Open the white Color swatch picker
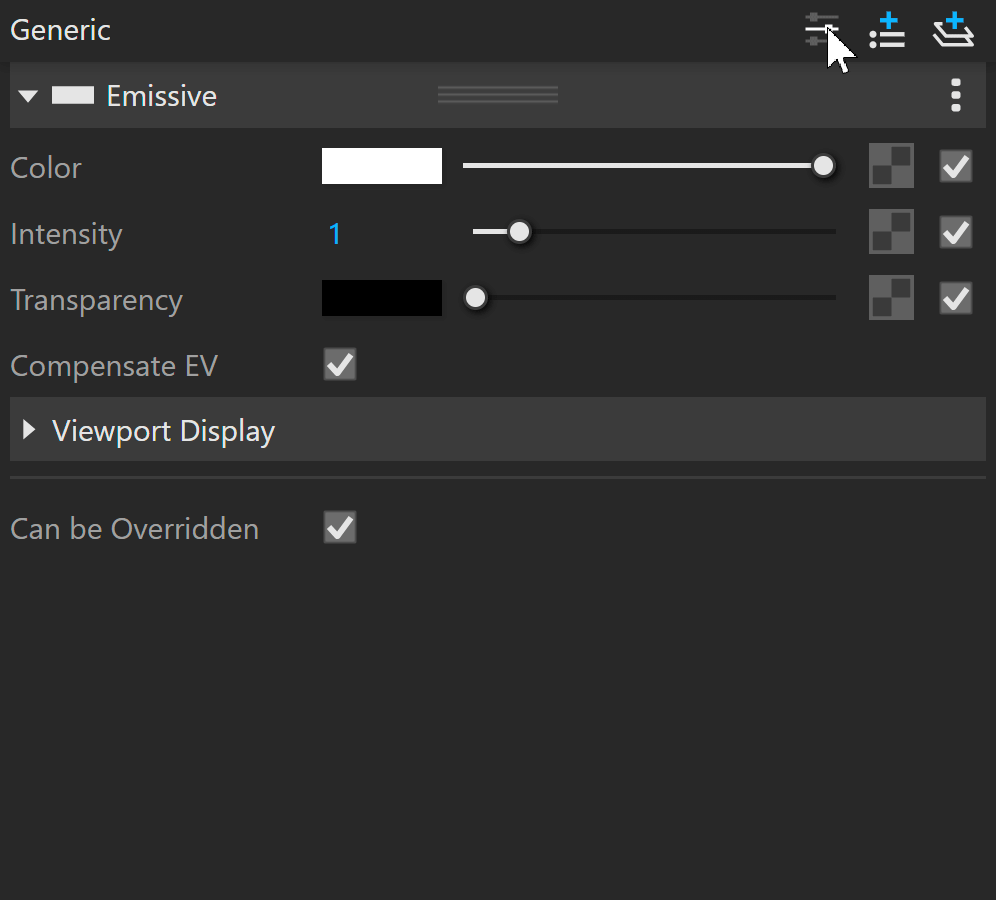Viewport: 996px width, 900px height. [382, 166]
